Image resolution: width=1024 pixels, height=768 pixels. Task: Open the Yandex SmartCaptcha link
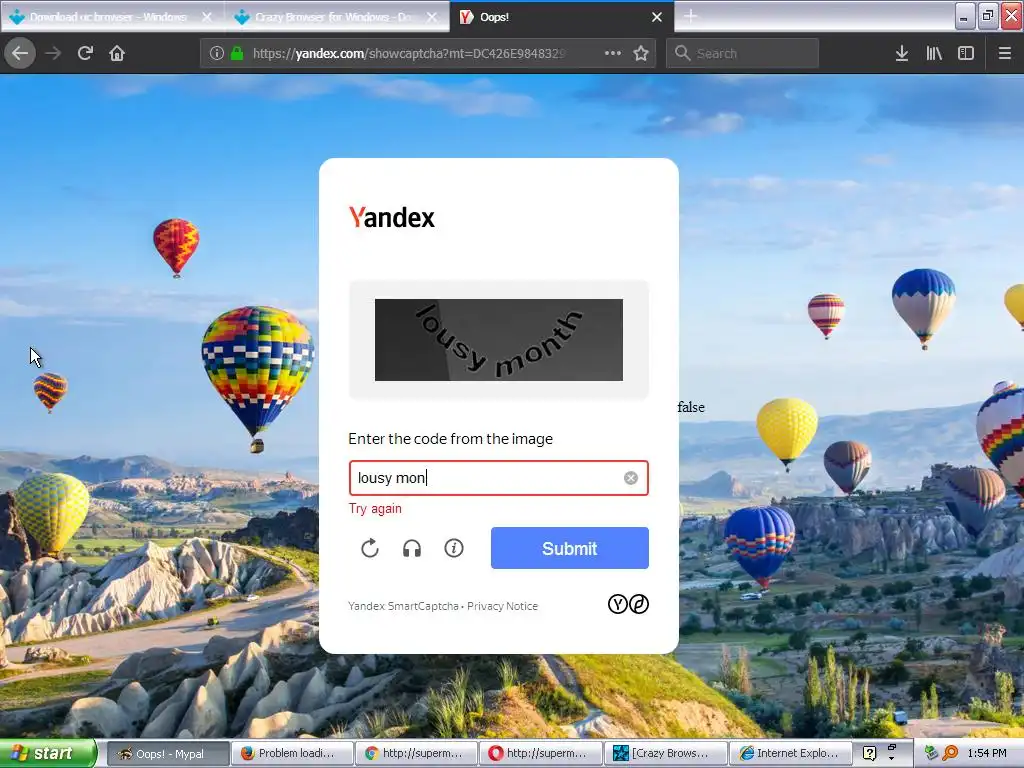[403, 606]
